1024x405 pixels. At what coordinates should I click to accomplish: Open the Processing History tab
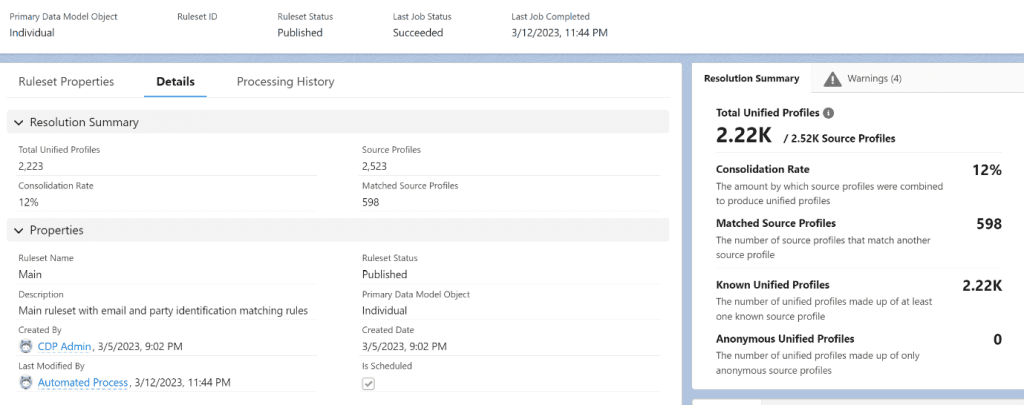285,82
